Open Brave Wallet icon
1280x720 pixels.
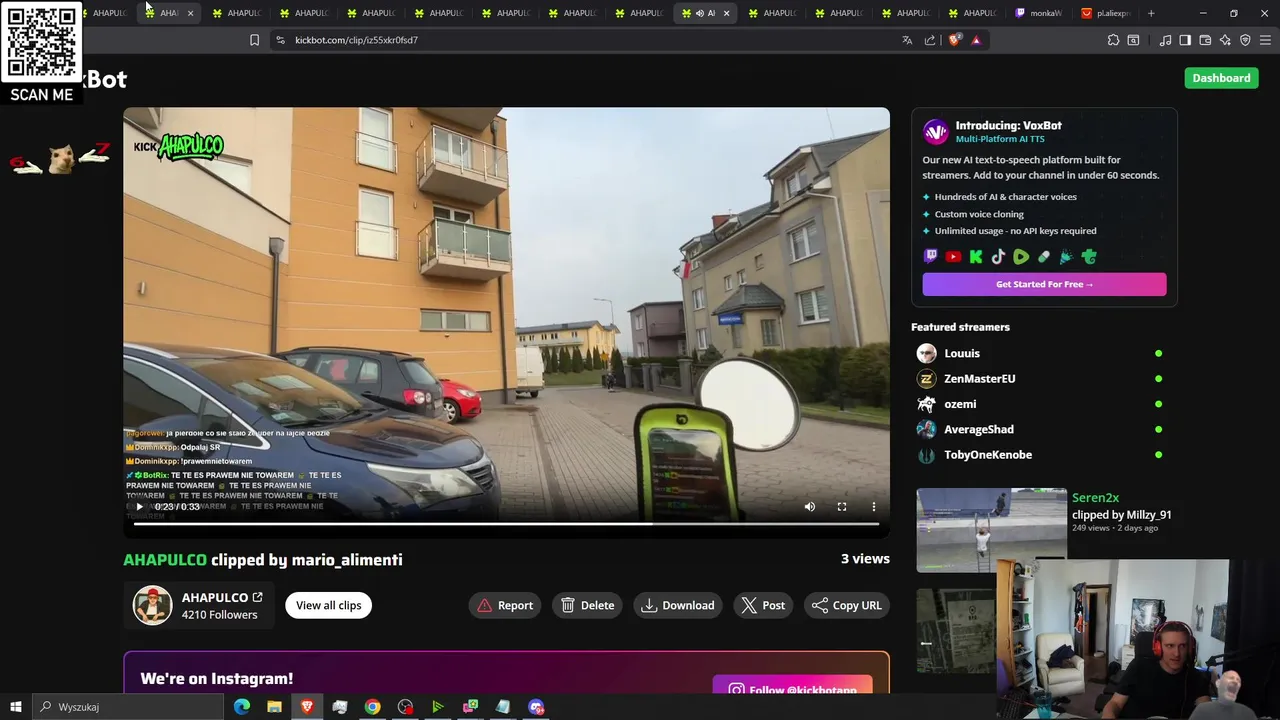click(1205, 40)
